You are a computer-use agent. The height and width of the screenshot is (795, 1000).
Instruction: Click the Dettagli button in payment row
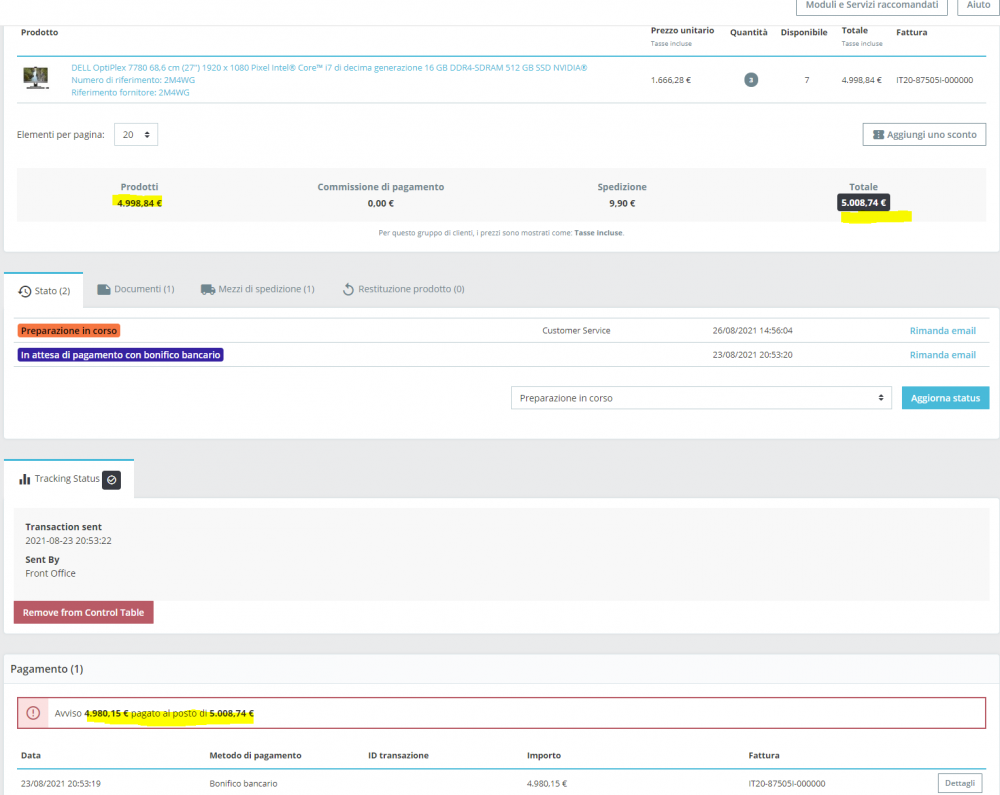point(960,783)
